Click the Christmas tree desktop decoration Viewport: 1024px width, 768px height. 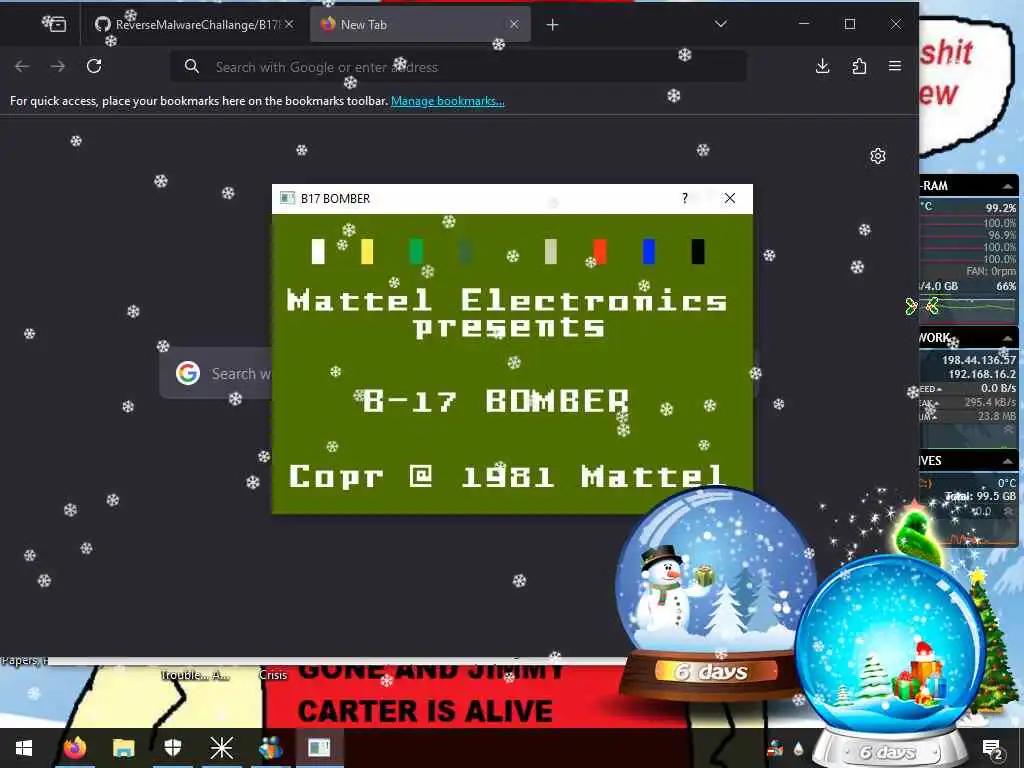pos(993,643)
